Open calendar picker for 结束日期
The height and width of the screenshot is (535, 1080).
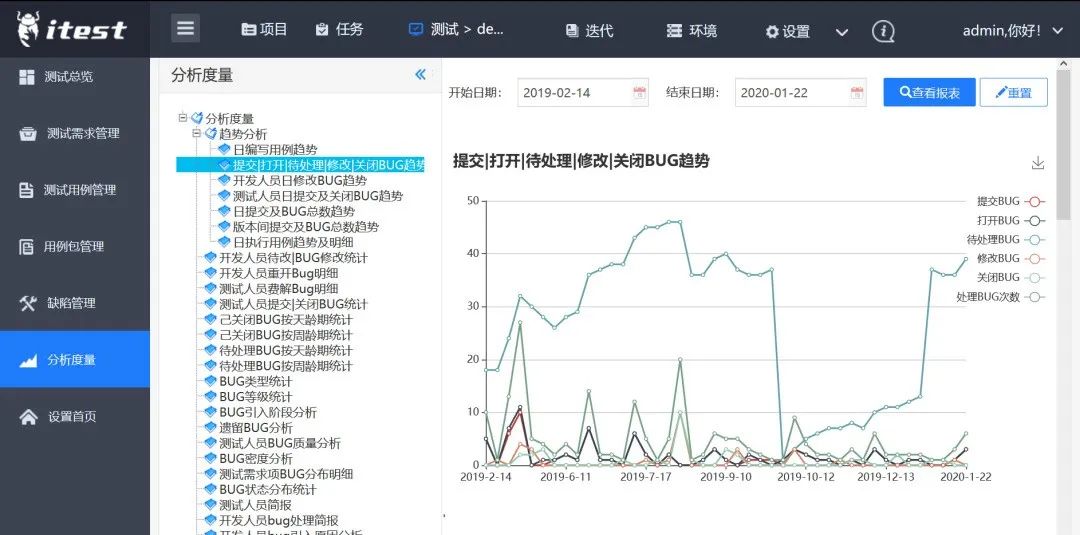click(x=856, y=92)
